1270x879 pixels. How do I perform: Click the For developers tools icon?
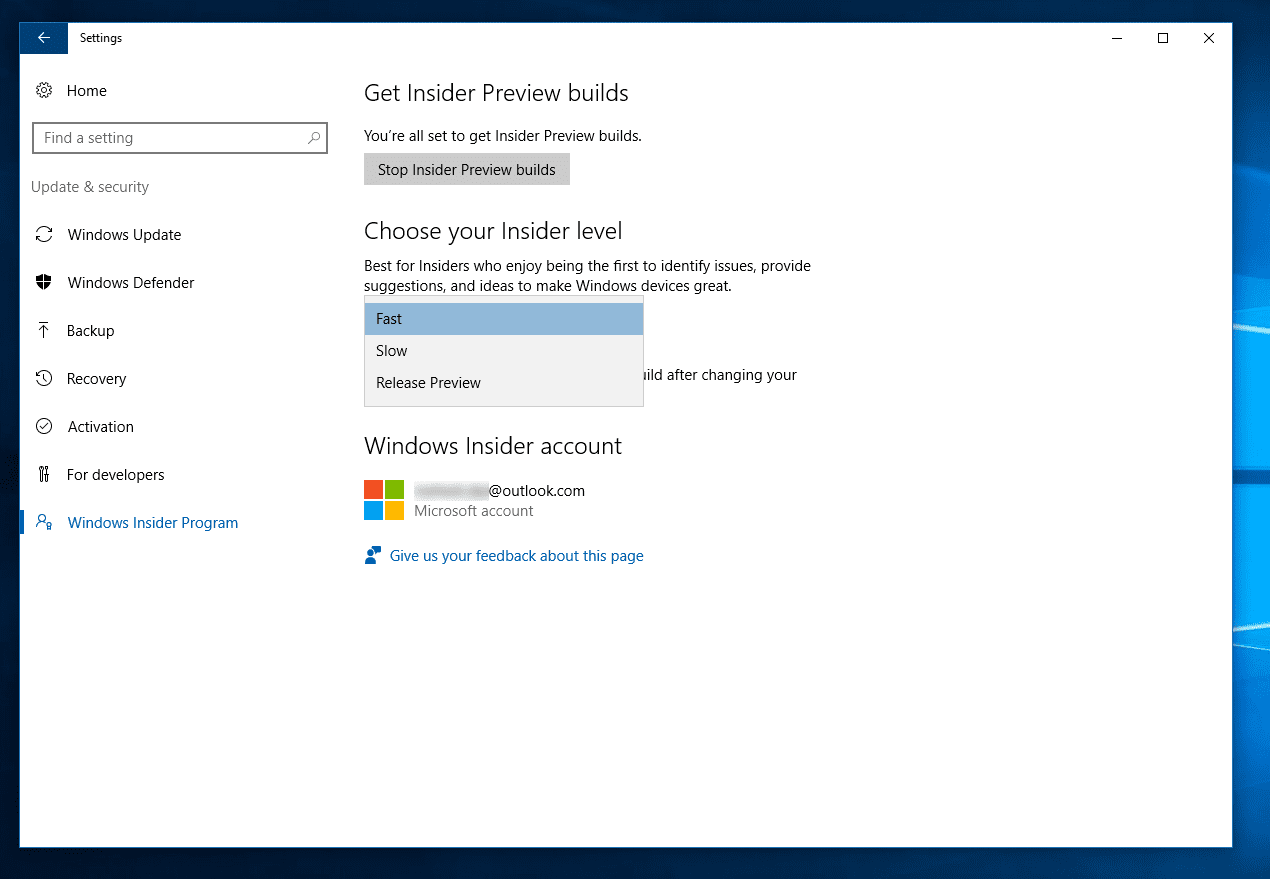(x=44, y=475)
